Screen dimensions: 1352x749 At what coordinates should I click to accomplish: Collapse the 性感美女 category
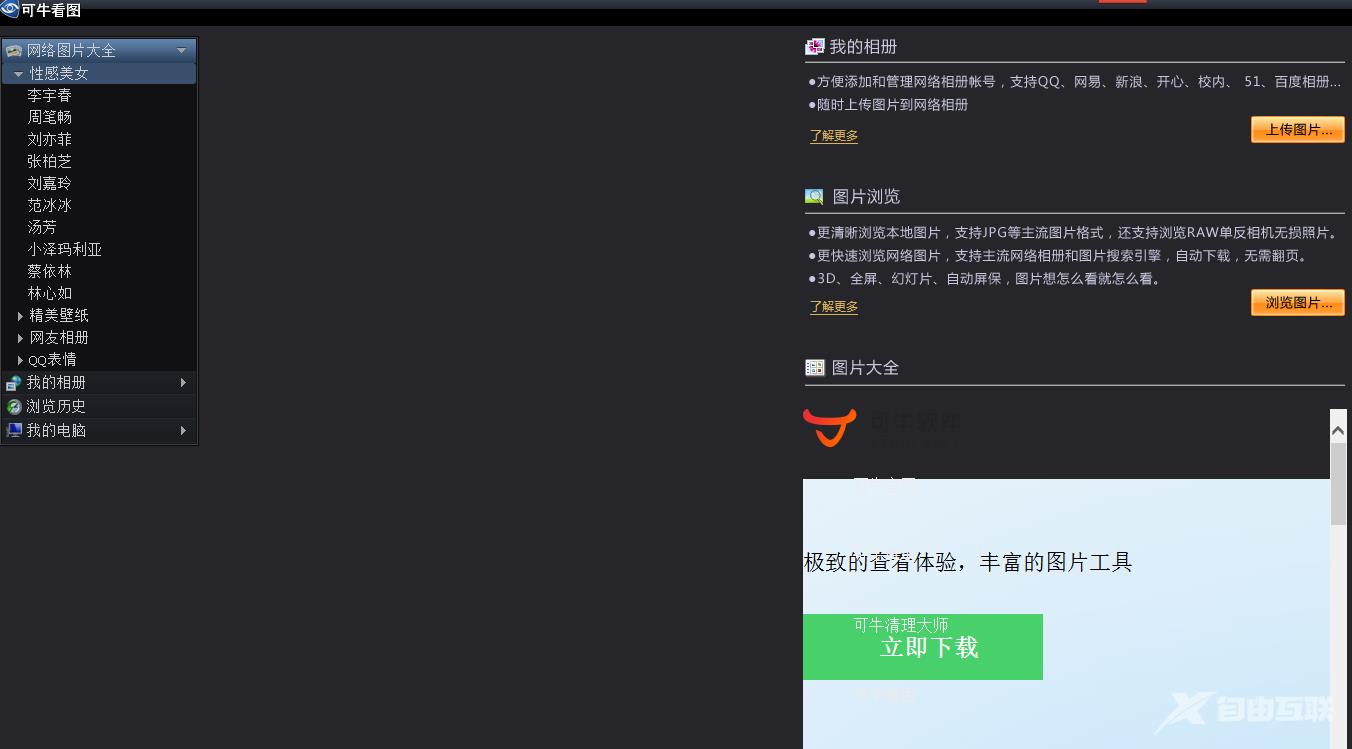pos(18,74)
